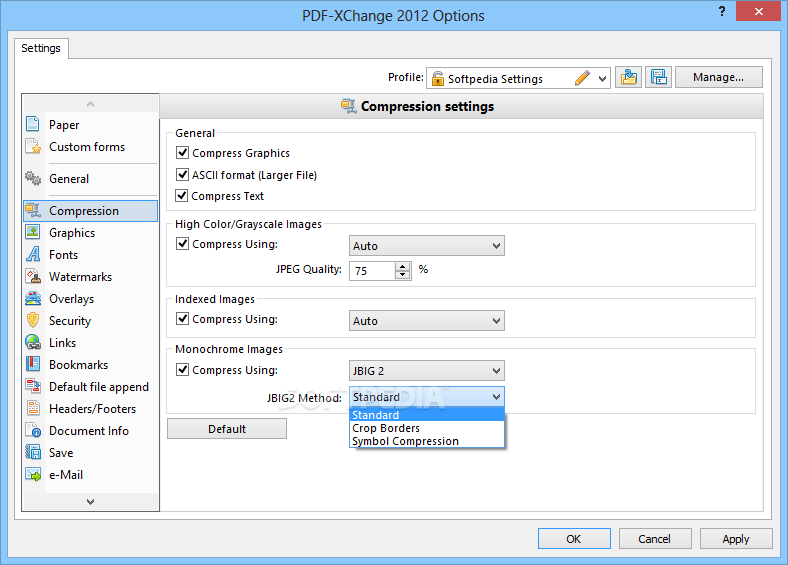
Task: Click the sidebar scroll up chevron
Action: [90, 104]
